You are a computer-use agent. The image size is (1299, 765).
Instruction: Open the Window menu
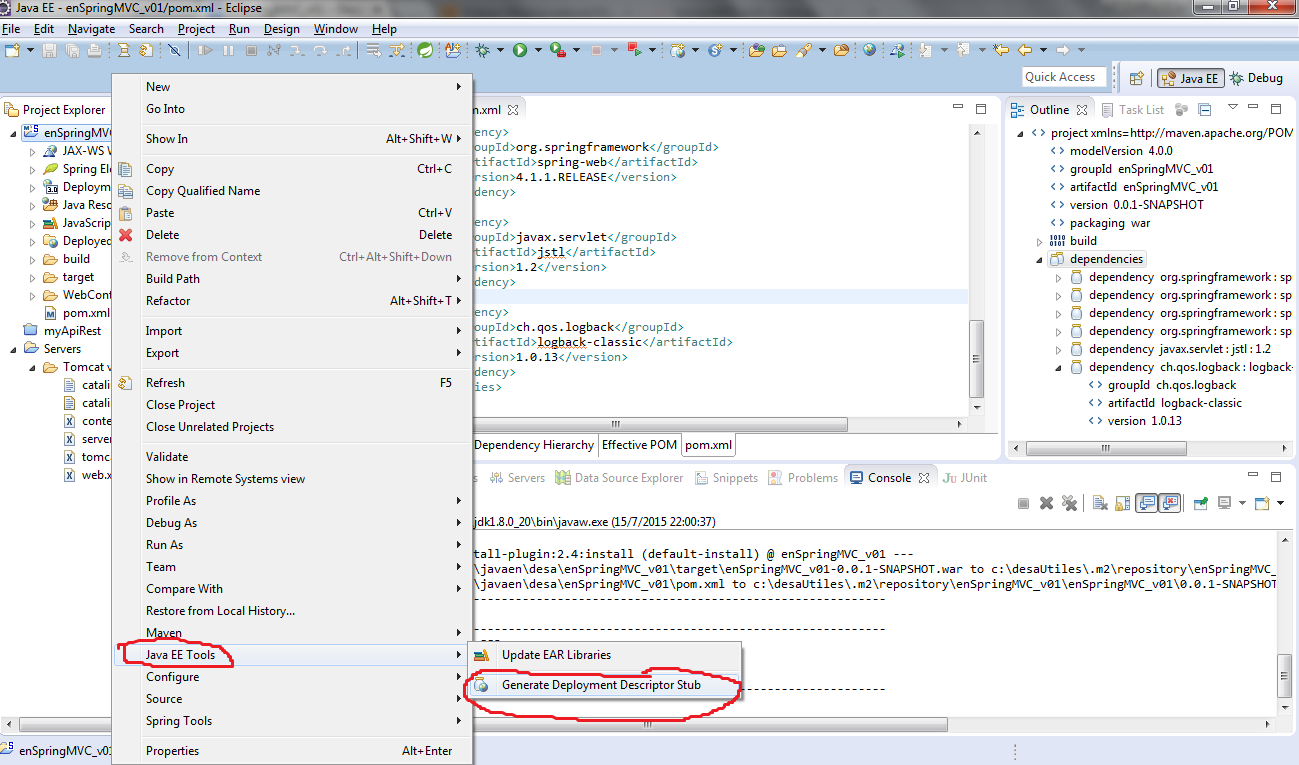[335, 29]
